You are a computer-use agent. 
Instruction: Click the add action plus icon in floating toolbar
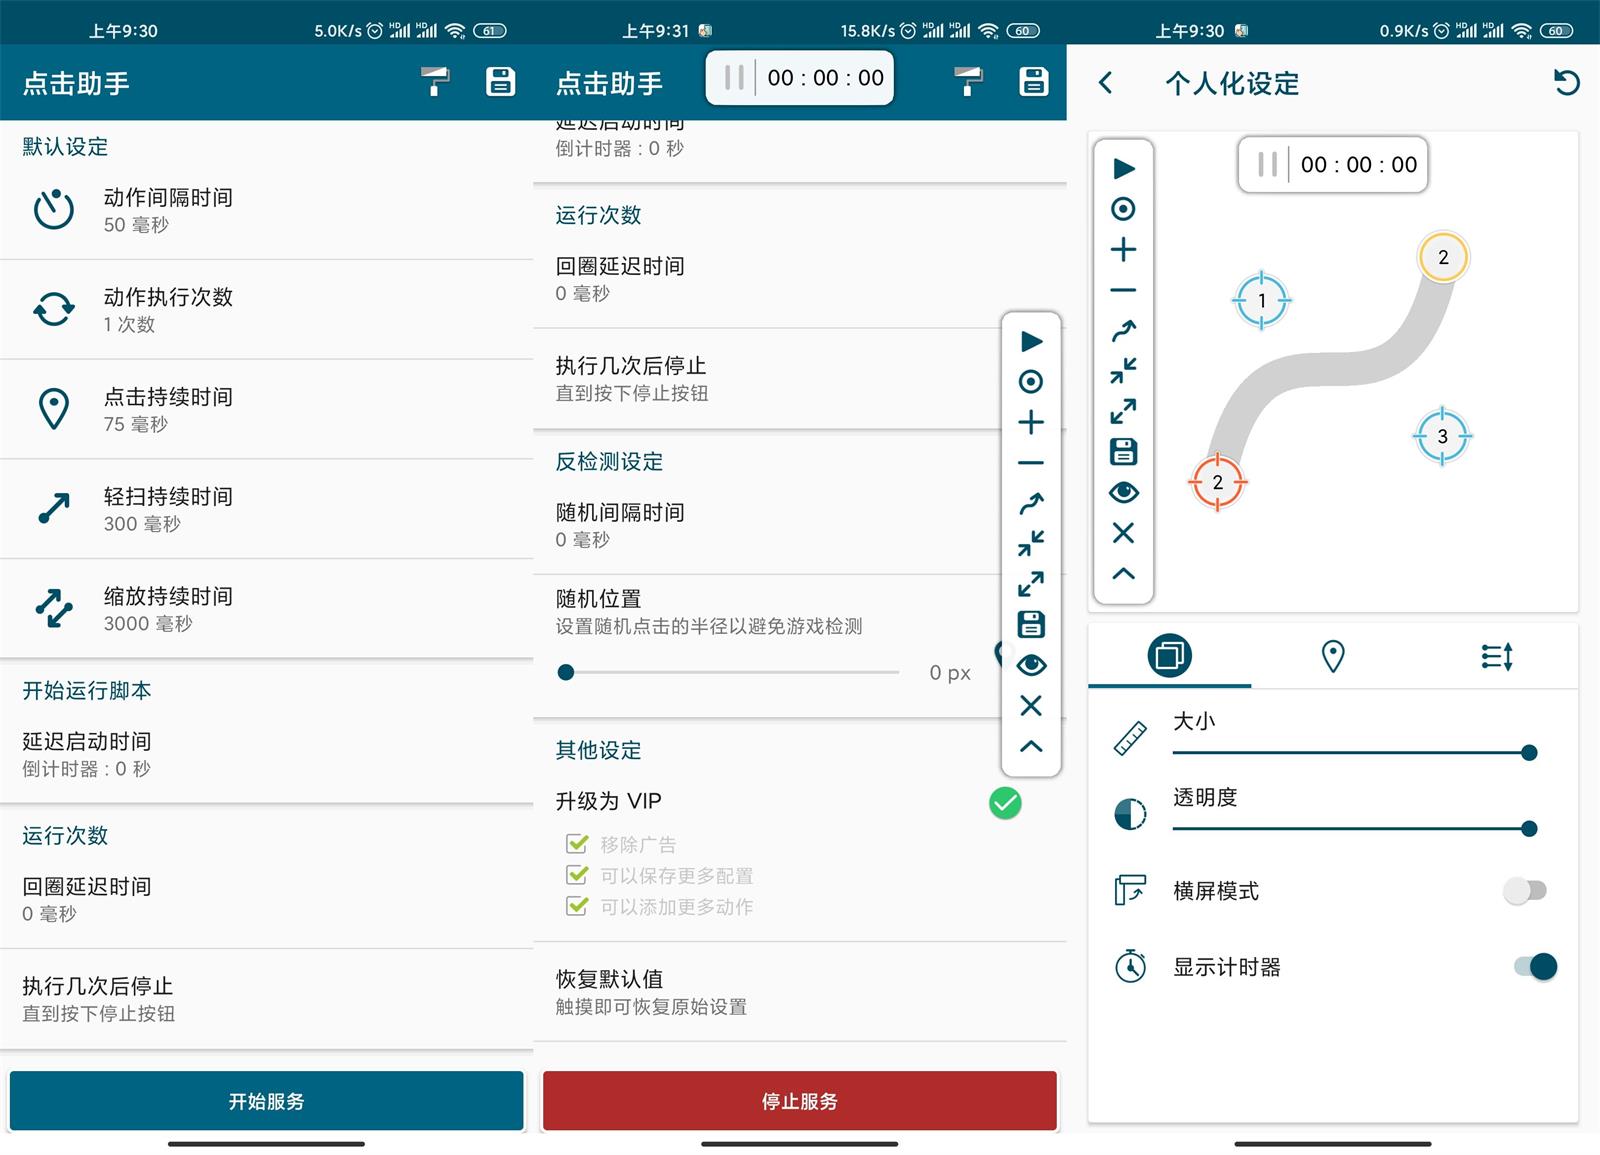tap(1030, 422)
